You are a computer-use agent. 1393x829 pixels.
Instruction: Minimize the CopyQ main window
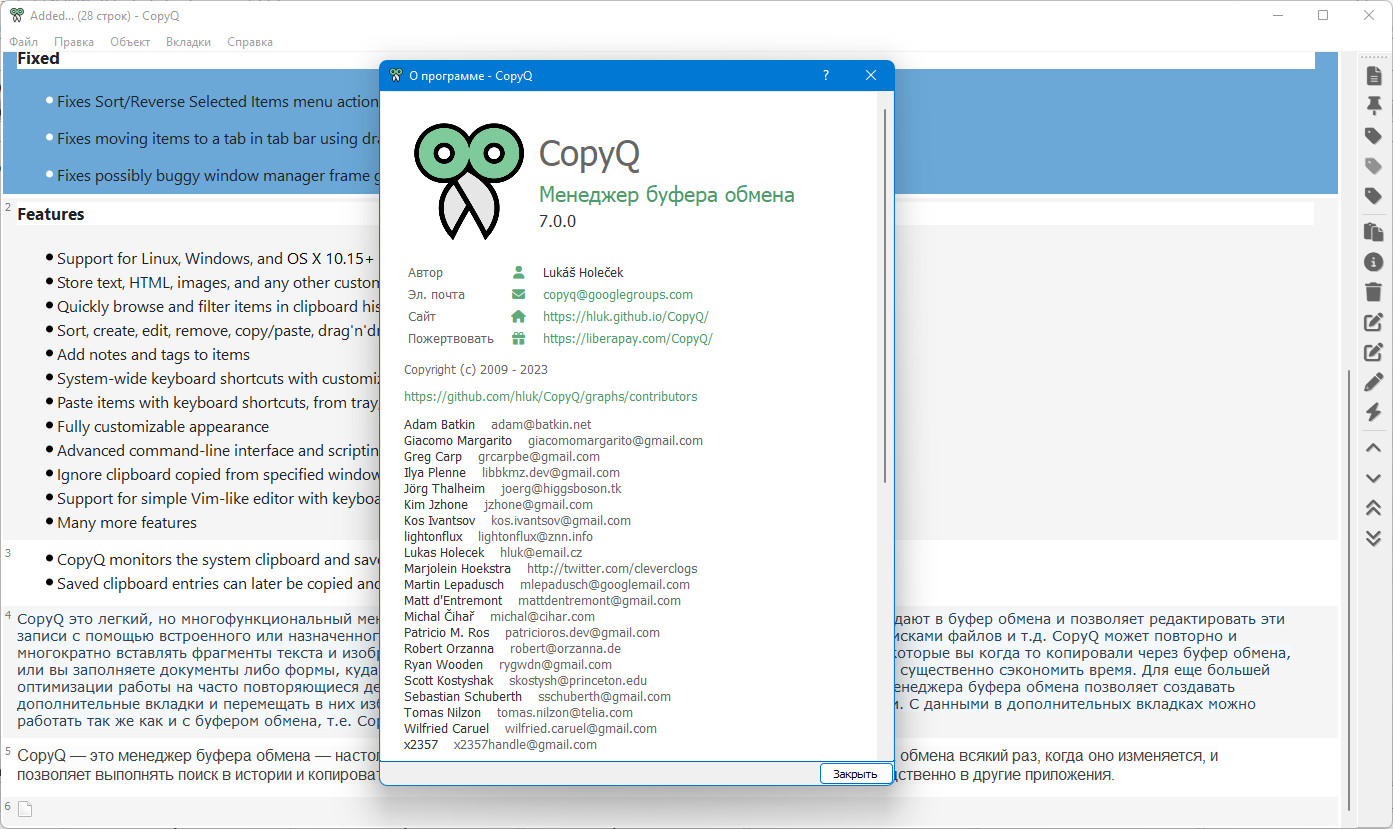pos(1278,16)
